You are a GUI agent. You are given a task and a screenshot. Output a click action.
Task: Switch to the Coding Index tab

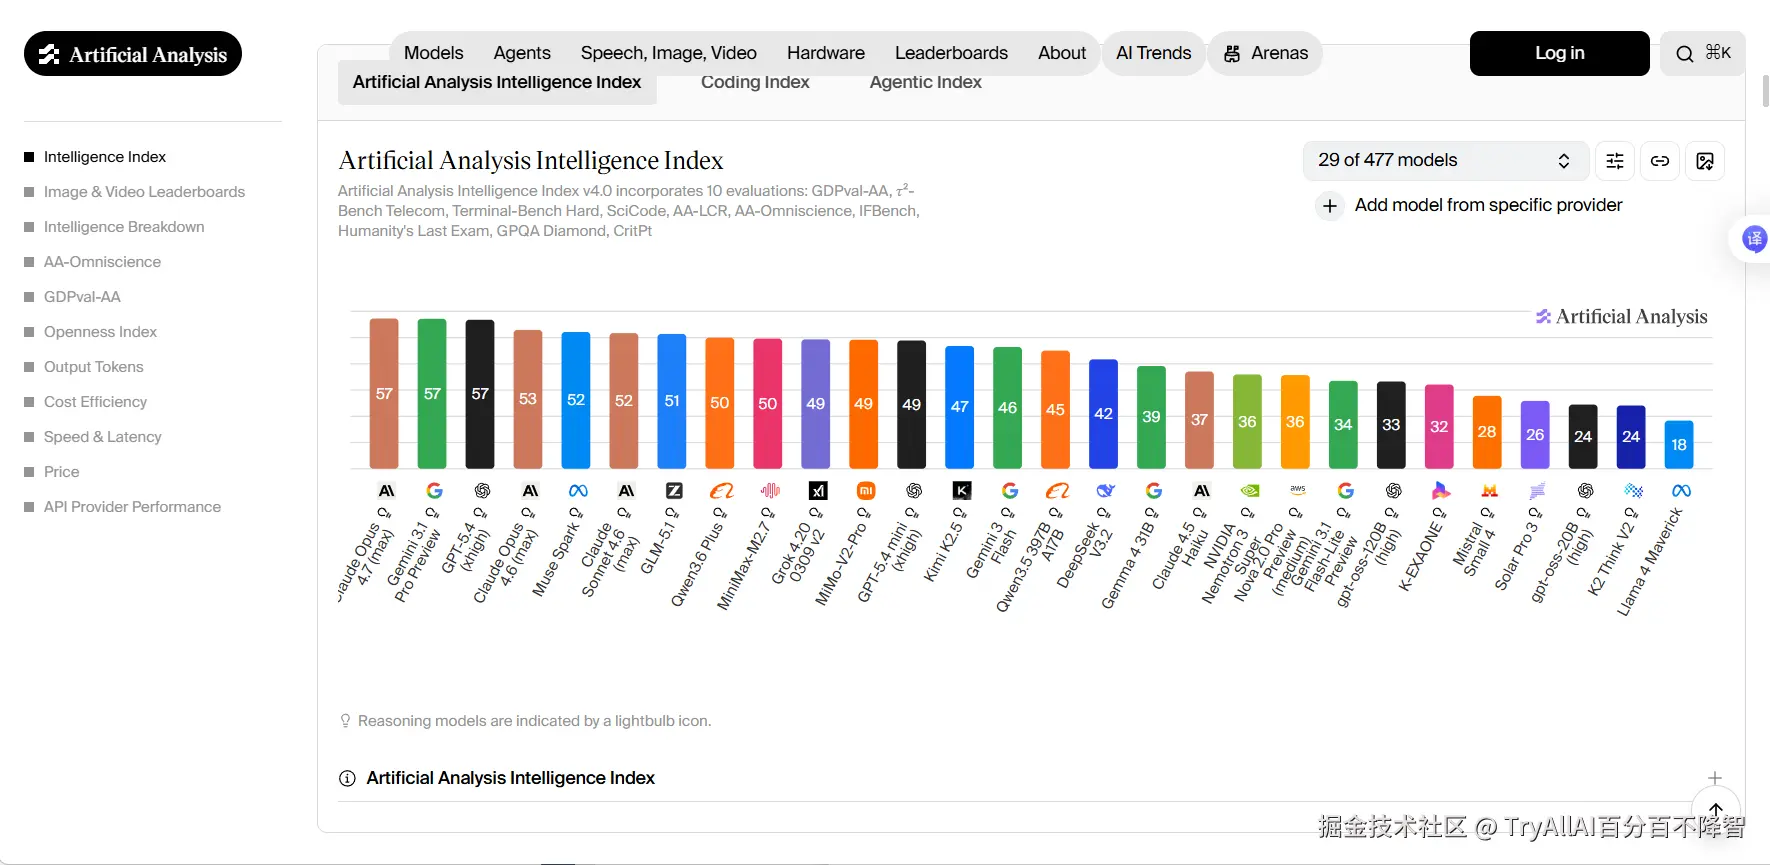tap(755, 82)
